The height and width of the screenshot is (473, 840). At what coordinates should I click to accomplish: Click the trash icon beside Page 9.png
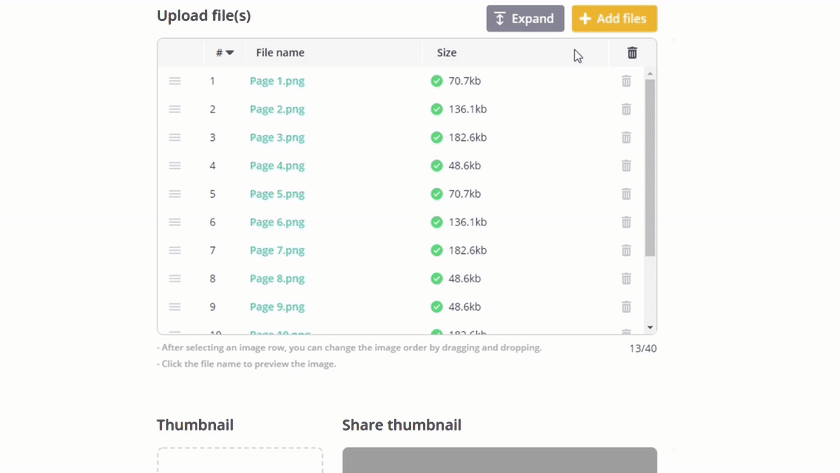626,307
